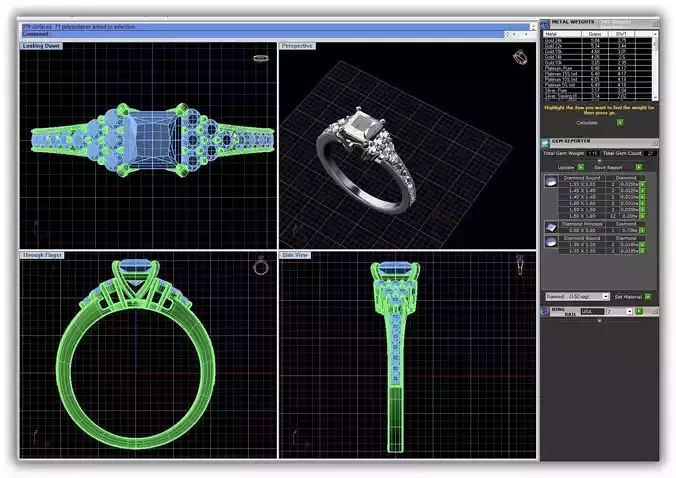676x478 pixels.
Task: Click green arrow on the 1.40 X 1.40 row
Action: point(642,197)
